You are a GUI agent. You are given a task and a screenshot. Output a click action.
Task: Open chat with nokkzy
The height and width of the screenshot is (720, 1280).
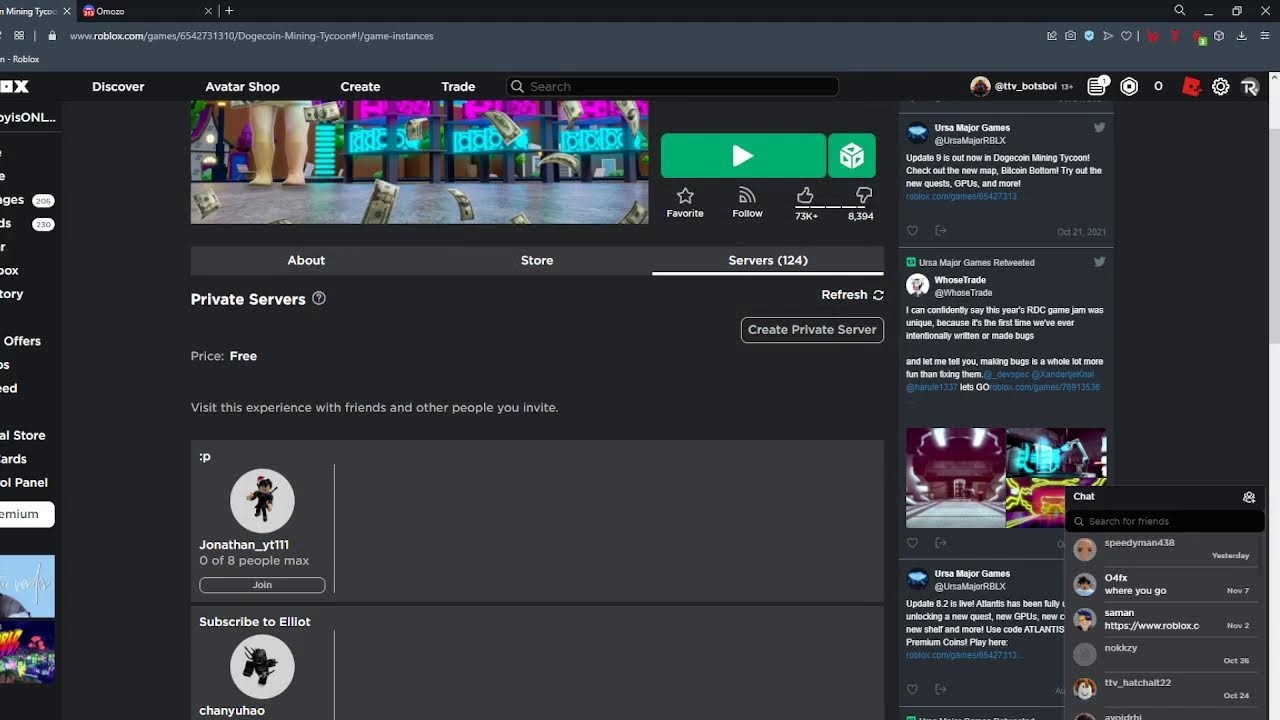pos(1165,654)
